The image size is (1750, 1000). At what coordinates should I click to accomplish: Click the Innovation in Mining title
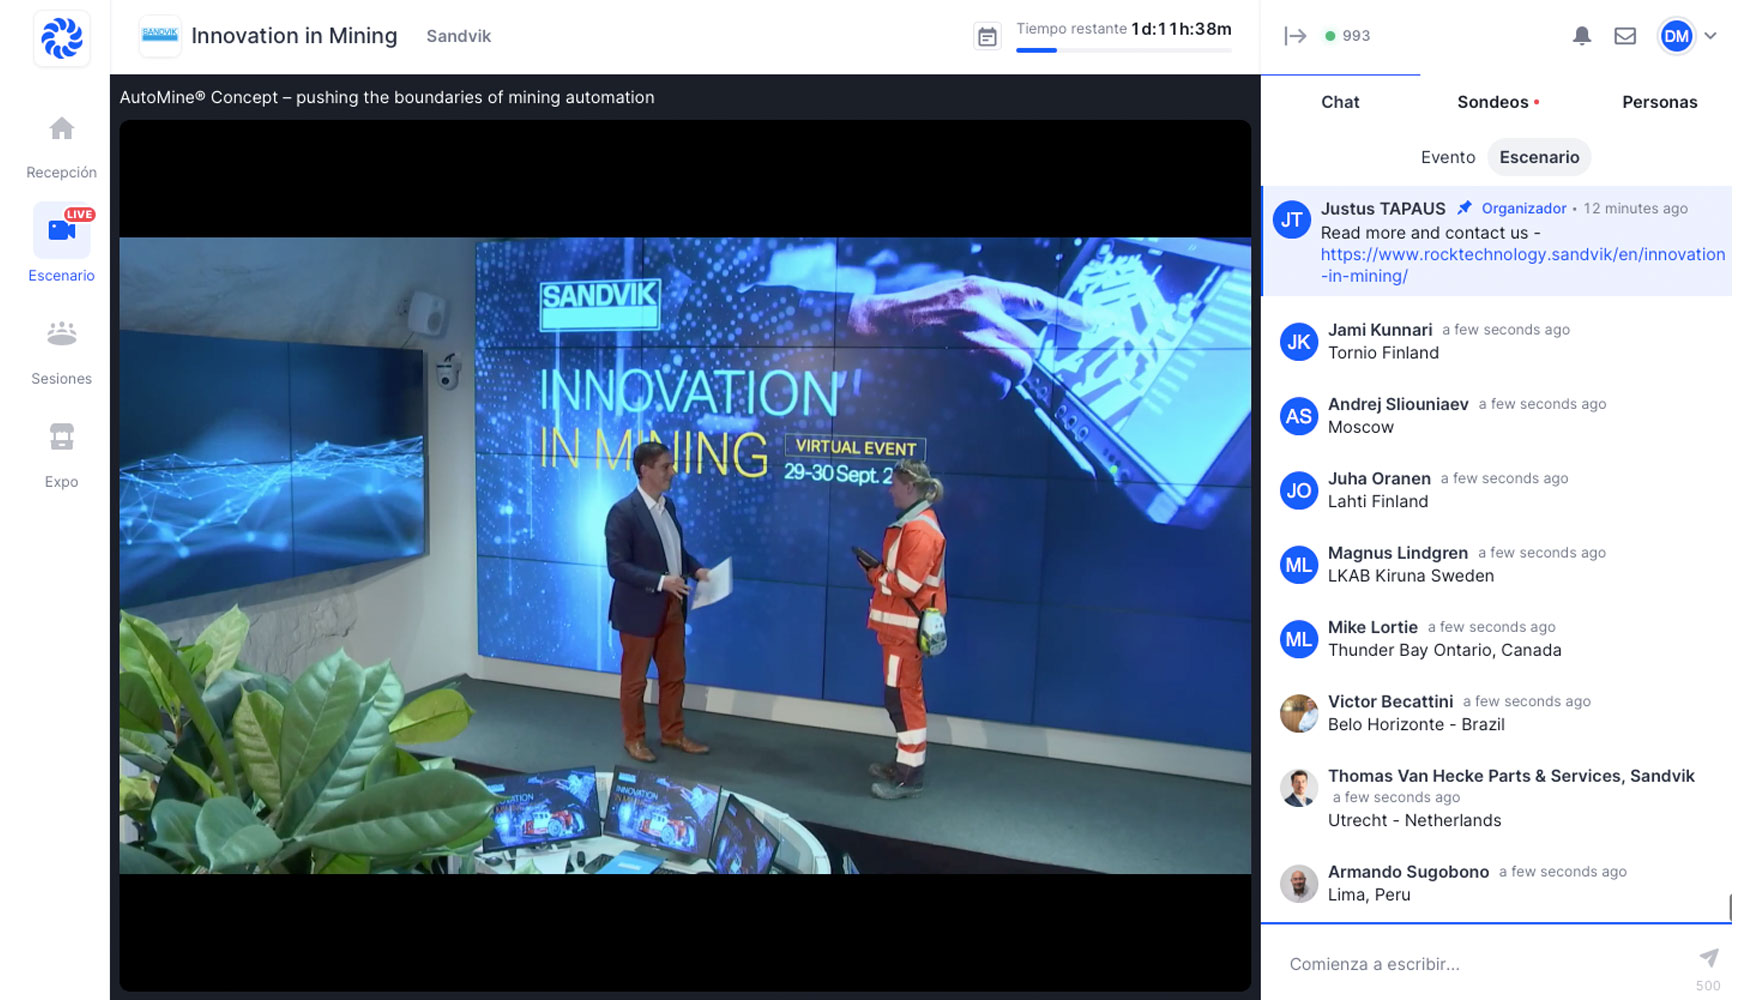click(294, 36)
